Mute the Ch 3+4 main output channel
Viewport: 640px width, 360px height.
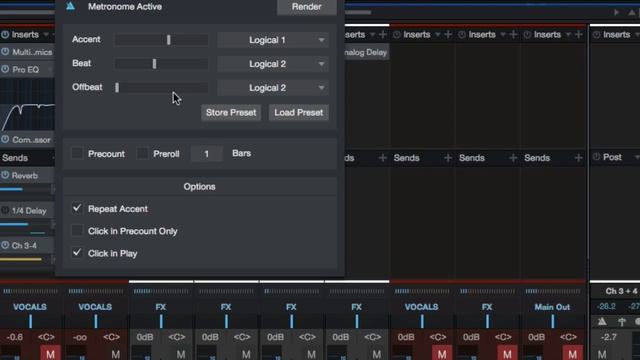coord(602,353)
